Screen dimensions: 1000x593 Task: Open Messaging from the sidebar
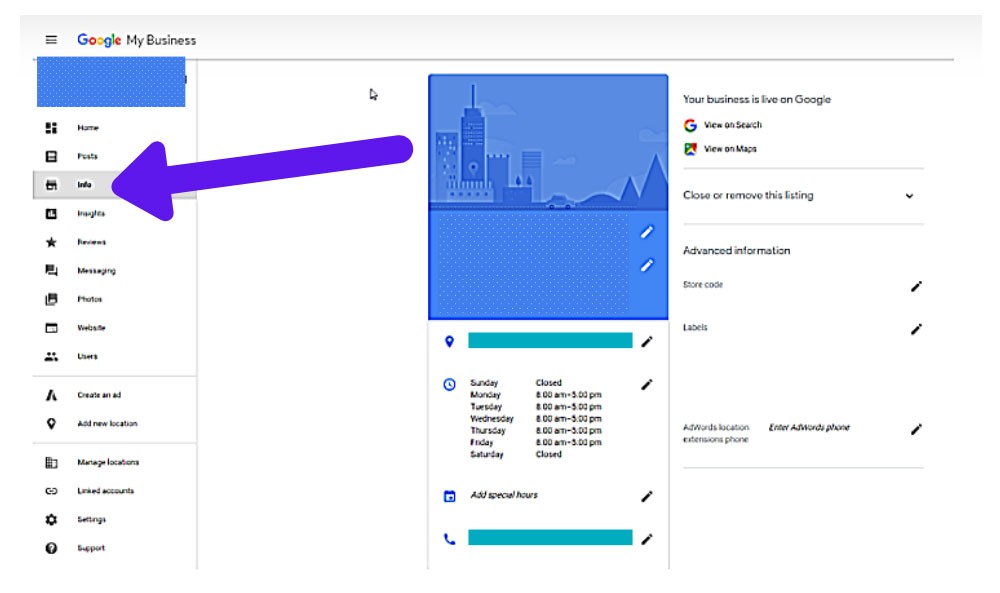pyautogui.click(x=96, y=271)
